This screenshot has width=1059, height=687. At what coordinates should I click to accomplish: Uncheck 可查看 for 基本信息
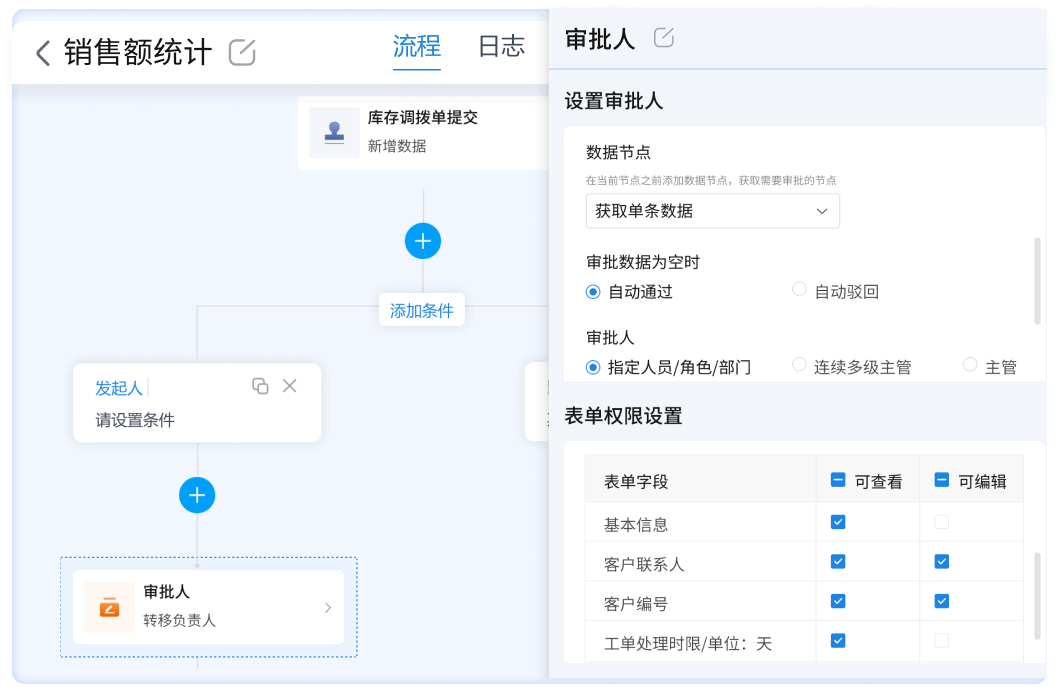tap(838, 522)
